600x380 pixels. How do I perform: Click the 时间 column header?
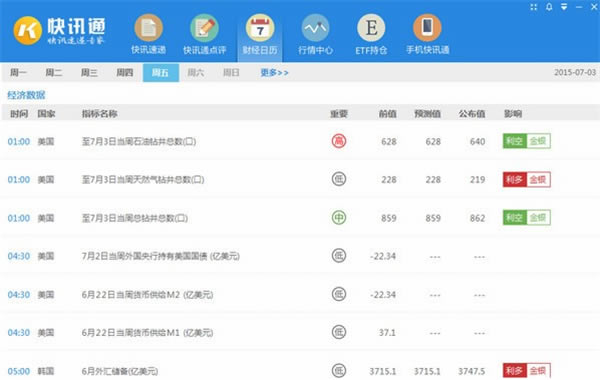19,114
